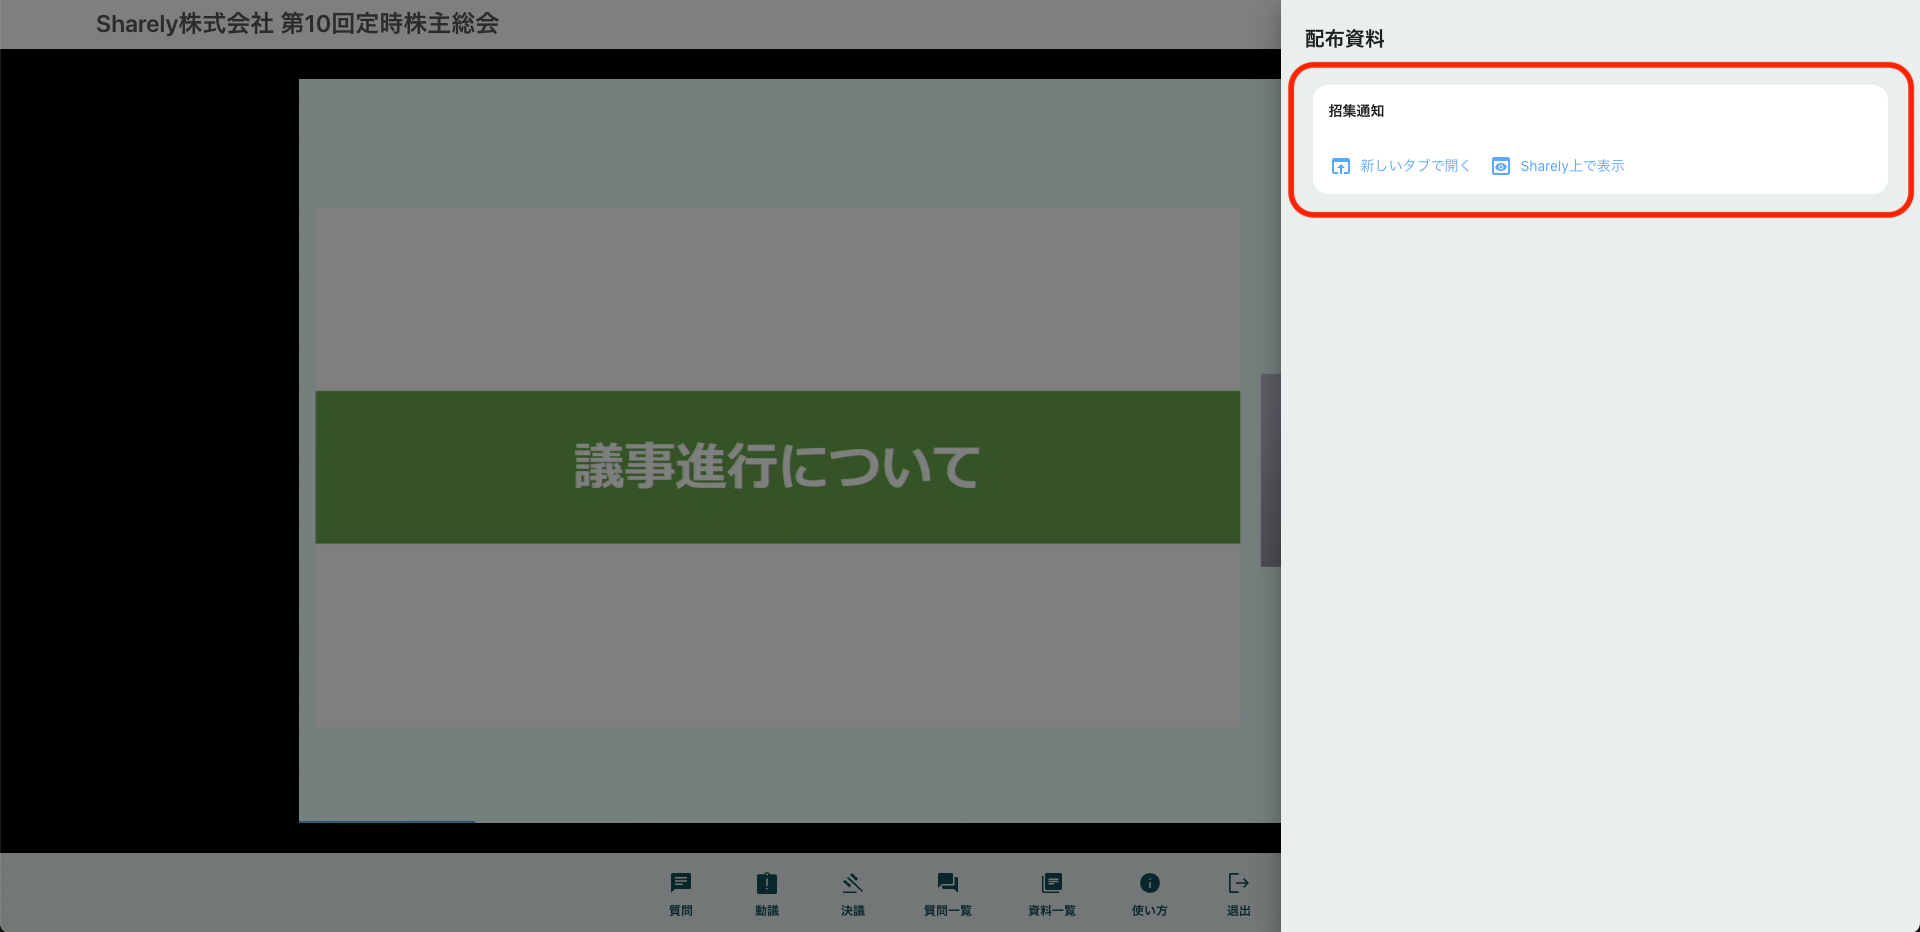
Task: Click the eye icon beside Sharely上で表示
Action: (1501, 166)
